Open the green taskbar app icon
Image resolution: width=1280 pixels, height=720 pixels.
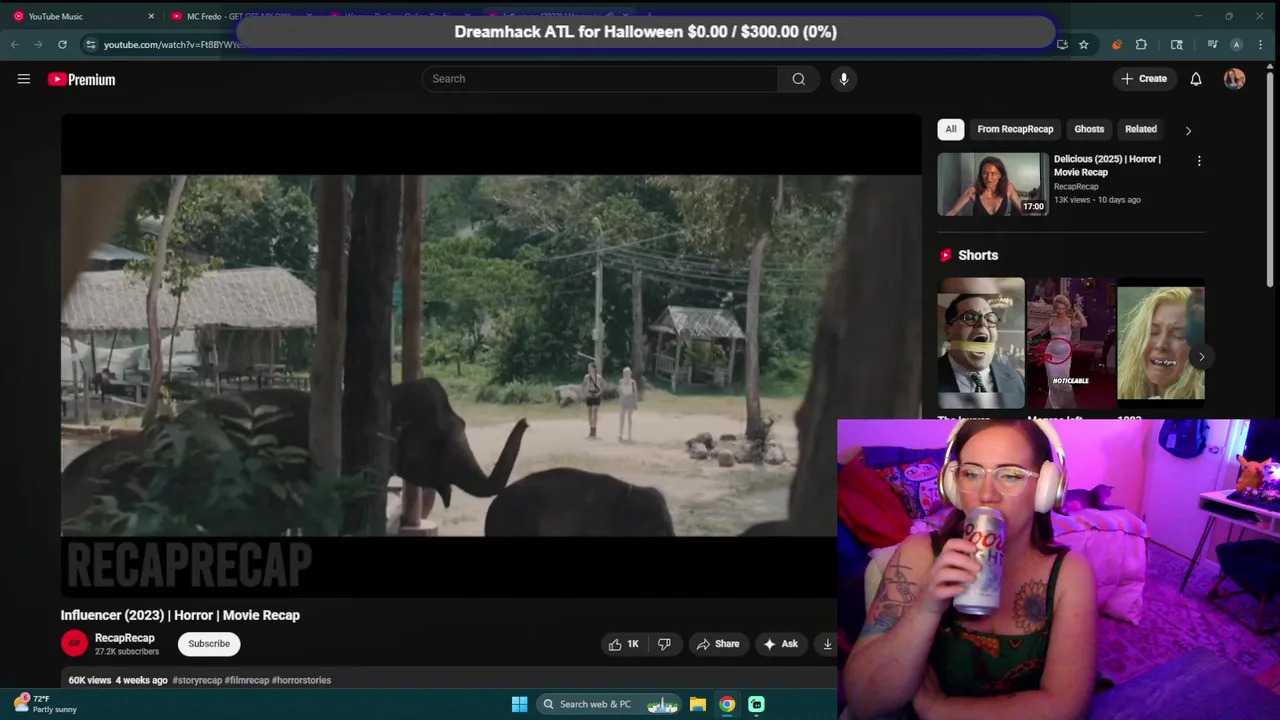pos(756,704)
